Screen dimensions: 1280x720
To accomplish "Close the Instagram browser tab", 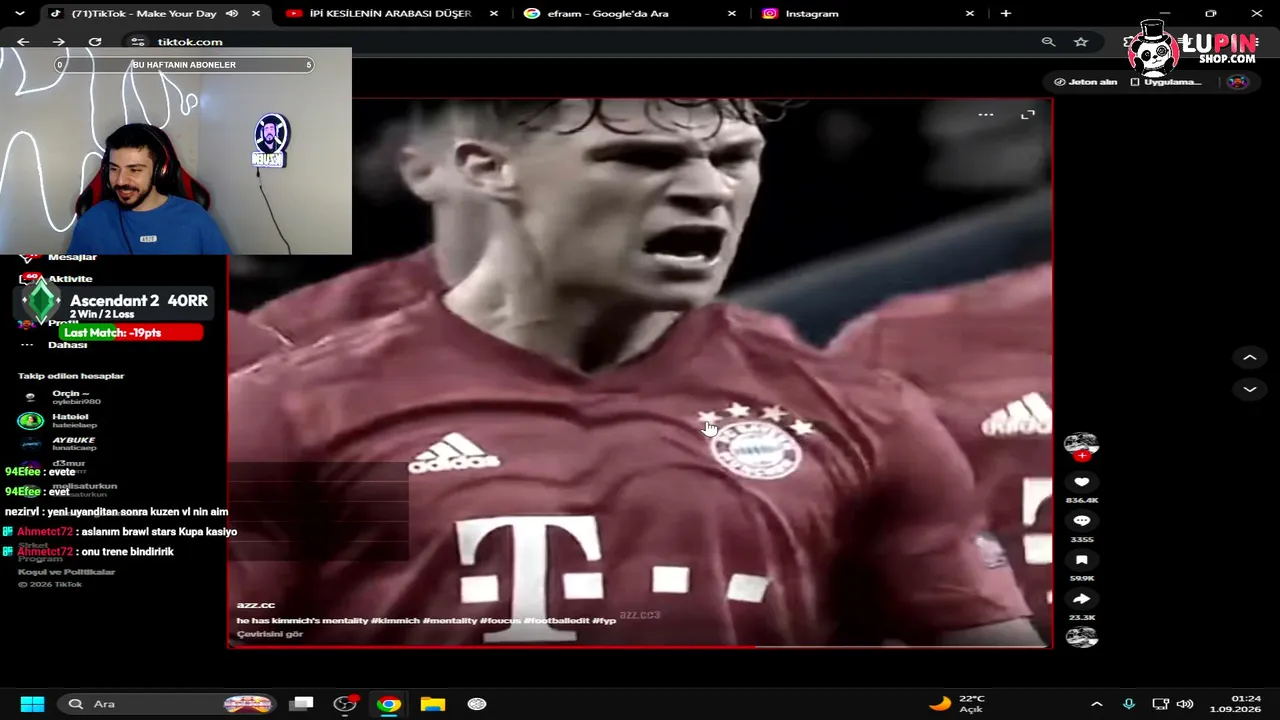I will 970,13.
